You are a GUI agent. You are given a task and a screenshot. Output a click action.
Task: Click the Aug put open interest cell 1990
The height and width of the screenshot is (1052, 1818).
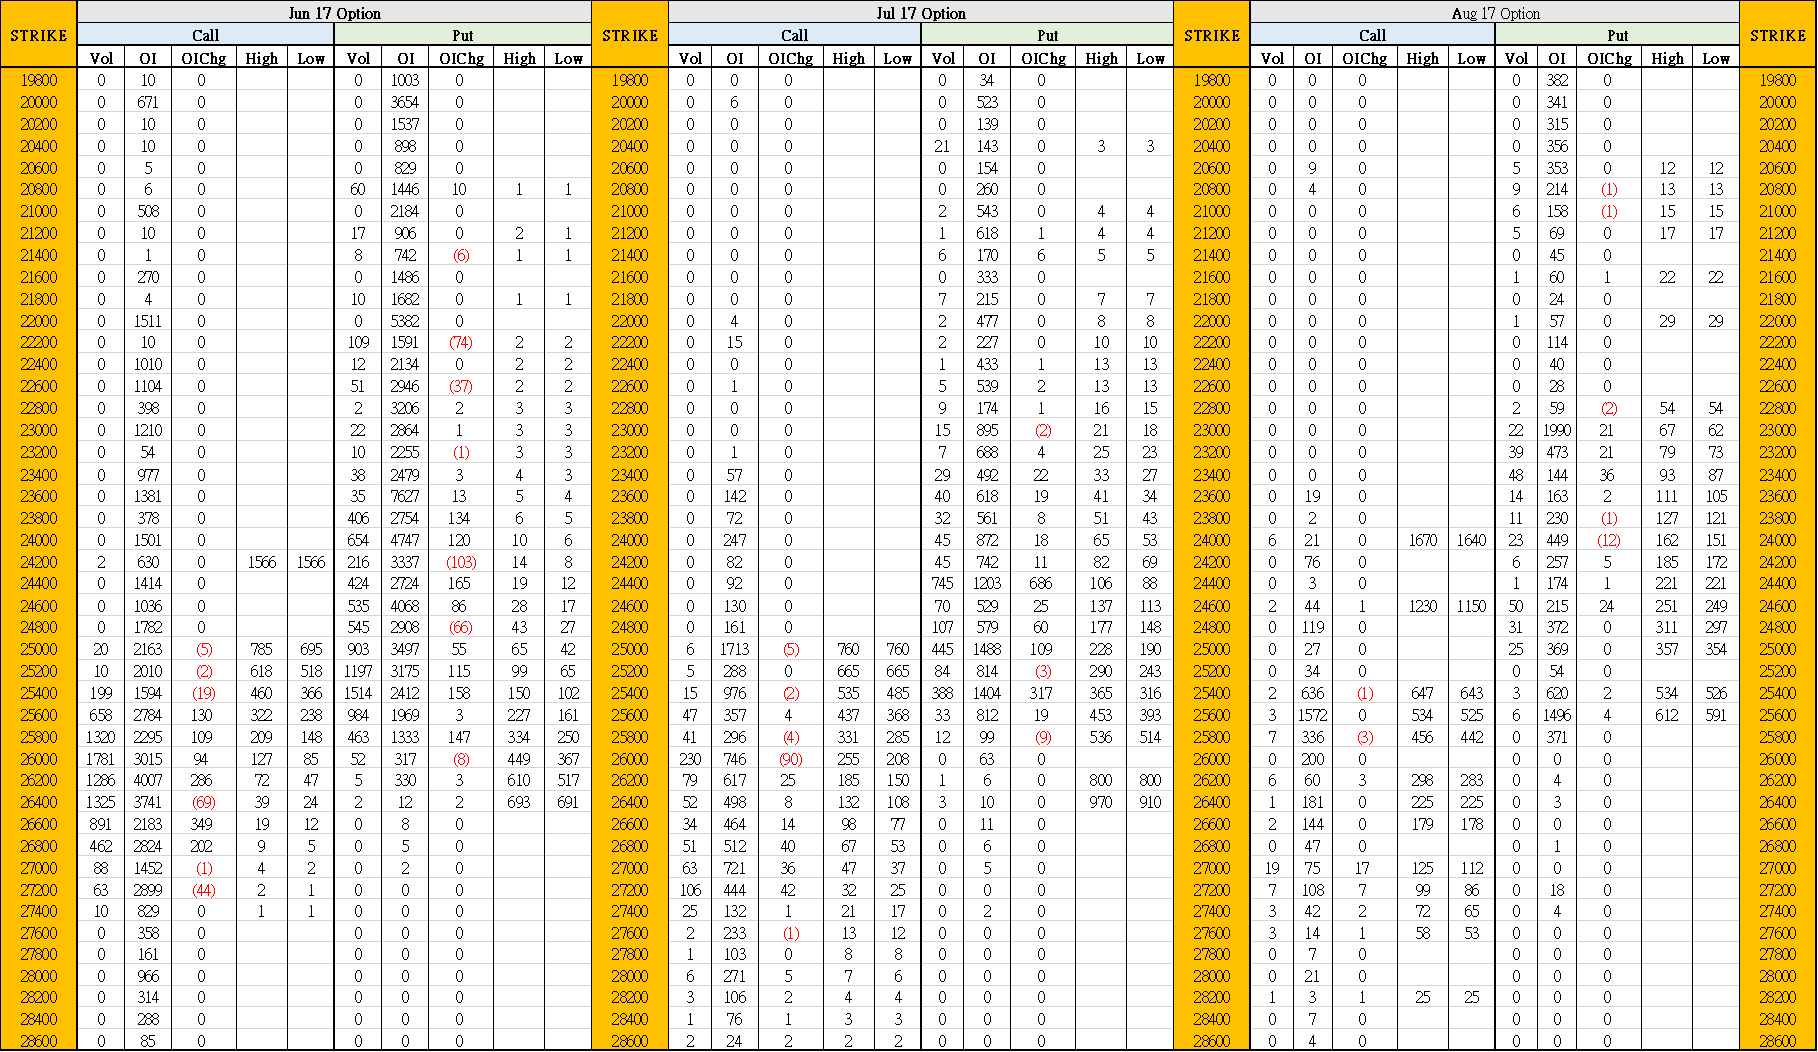(x=1557, y=430)
